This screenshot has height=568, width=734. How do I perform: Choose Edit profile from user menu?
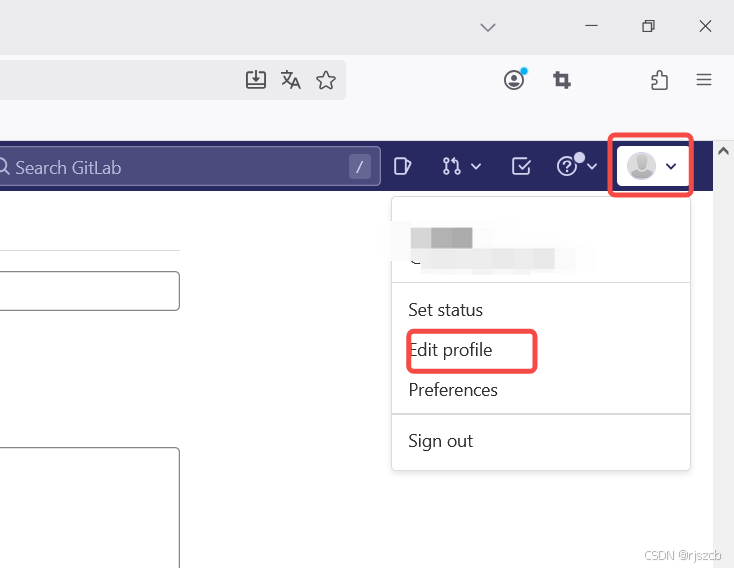(x=450, y=350)
